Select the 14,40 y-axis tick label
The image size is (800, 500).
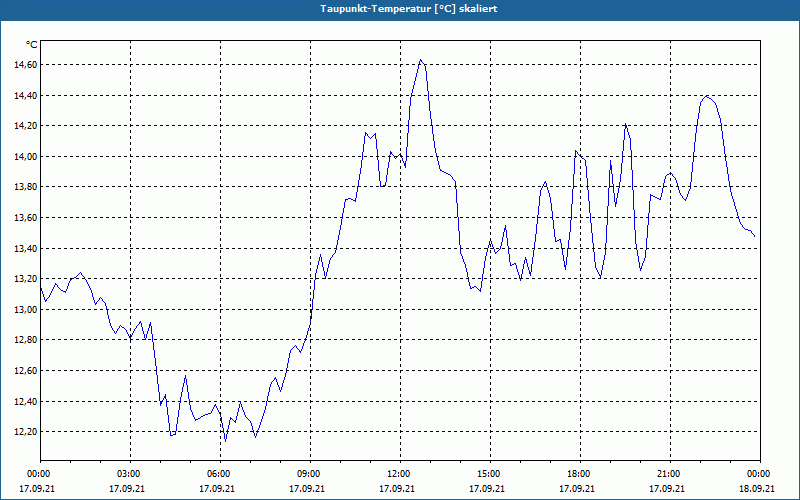[x=23, y=96]
